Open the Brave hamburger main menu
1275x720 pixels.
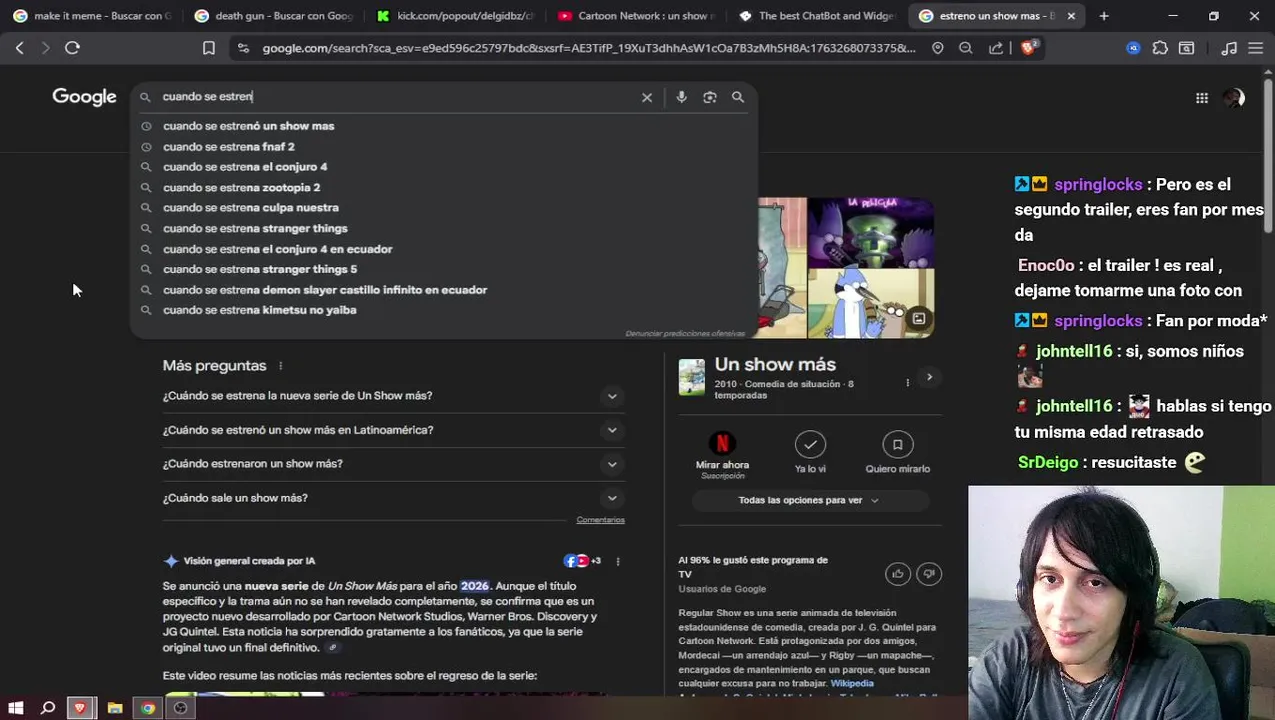(1256, 48)
